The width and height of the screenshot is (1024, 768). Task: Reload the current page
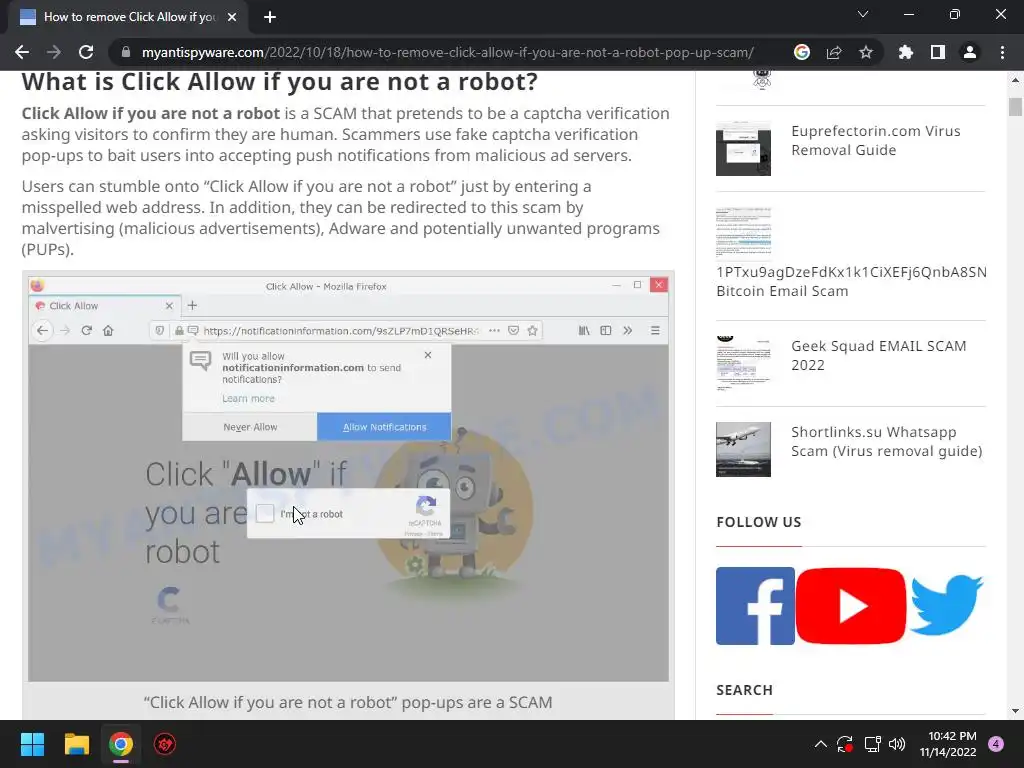[x=86, y=52]
